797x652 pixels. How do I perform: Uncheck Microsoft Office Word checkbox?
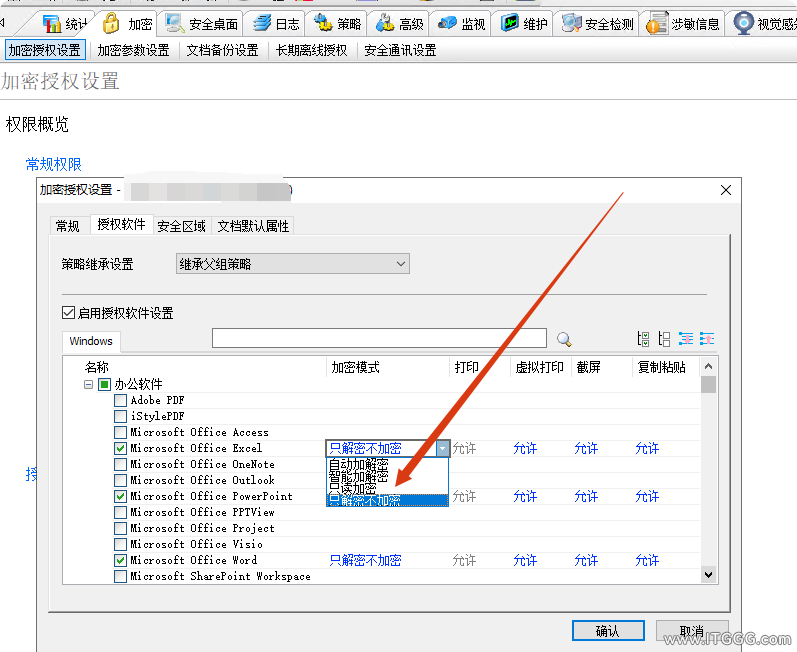[120, 561]
